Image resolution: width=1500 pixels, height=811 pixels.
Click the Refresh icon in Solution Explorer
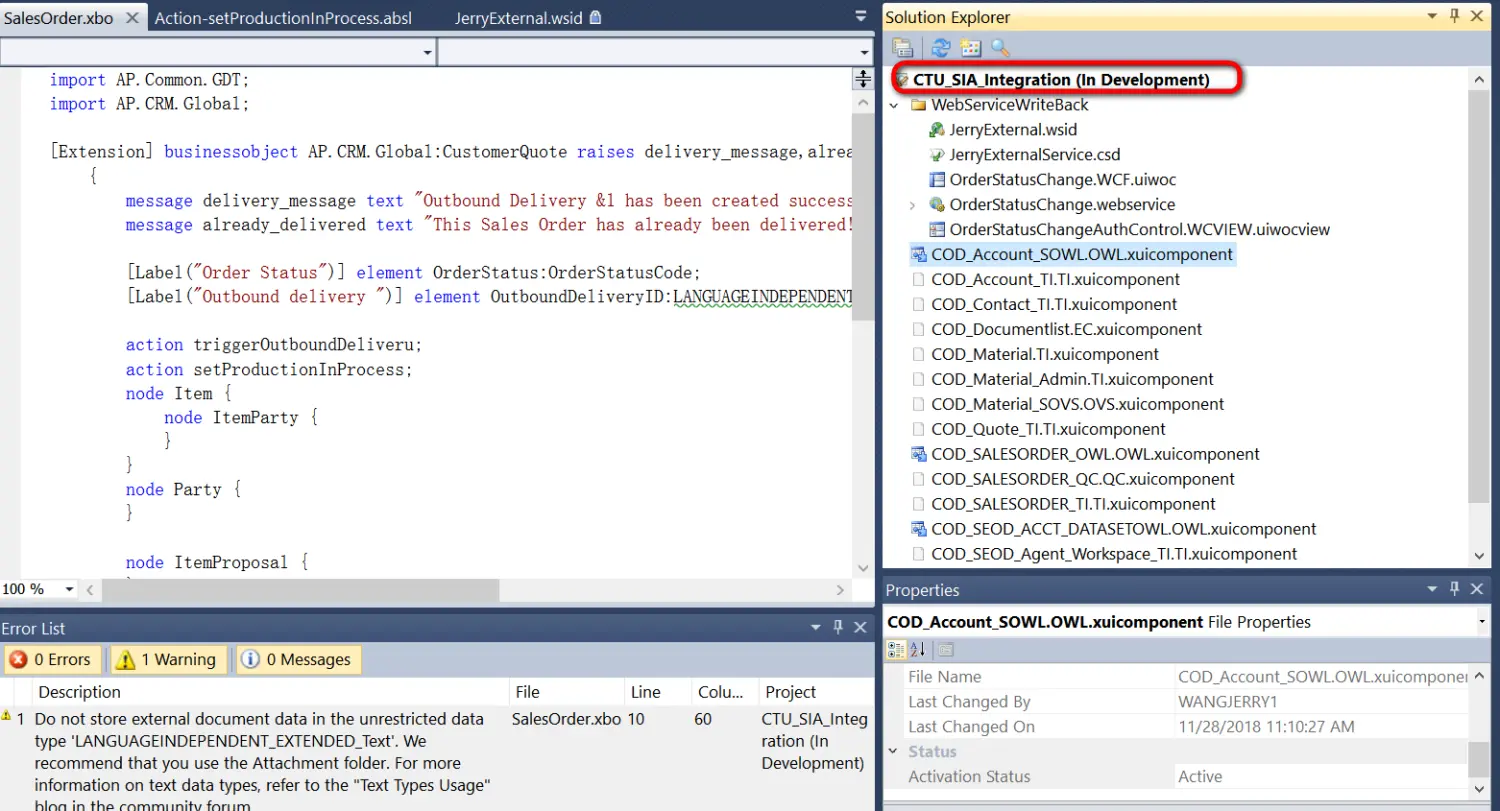pyautogui.click(x=941, y=47)
